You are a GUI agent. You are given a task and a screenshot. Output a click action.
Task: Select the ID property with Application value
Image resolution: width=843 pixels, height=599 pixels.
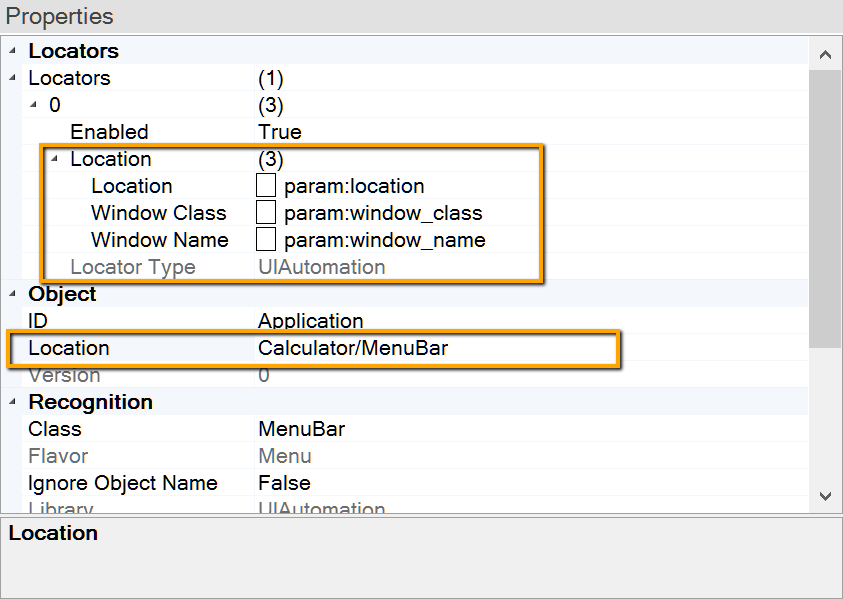pos(45,321)
